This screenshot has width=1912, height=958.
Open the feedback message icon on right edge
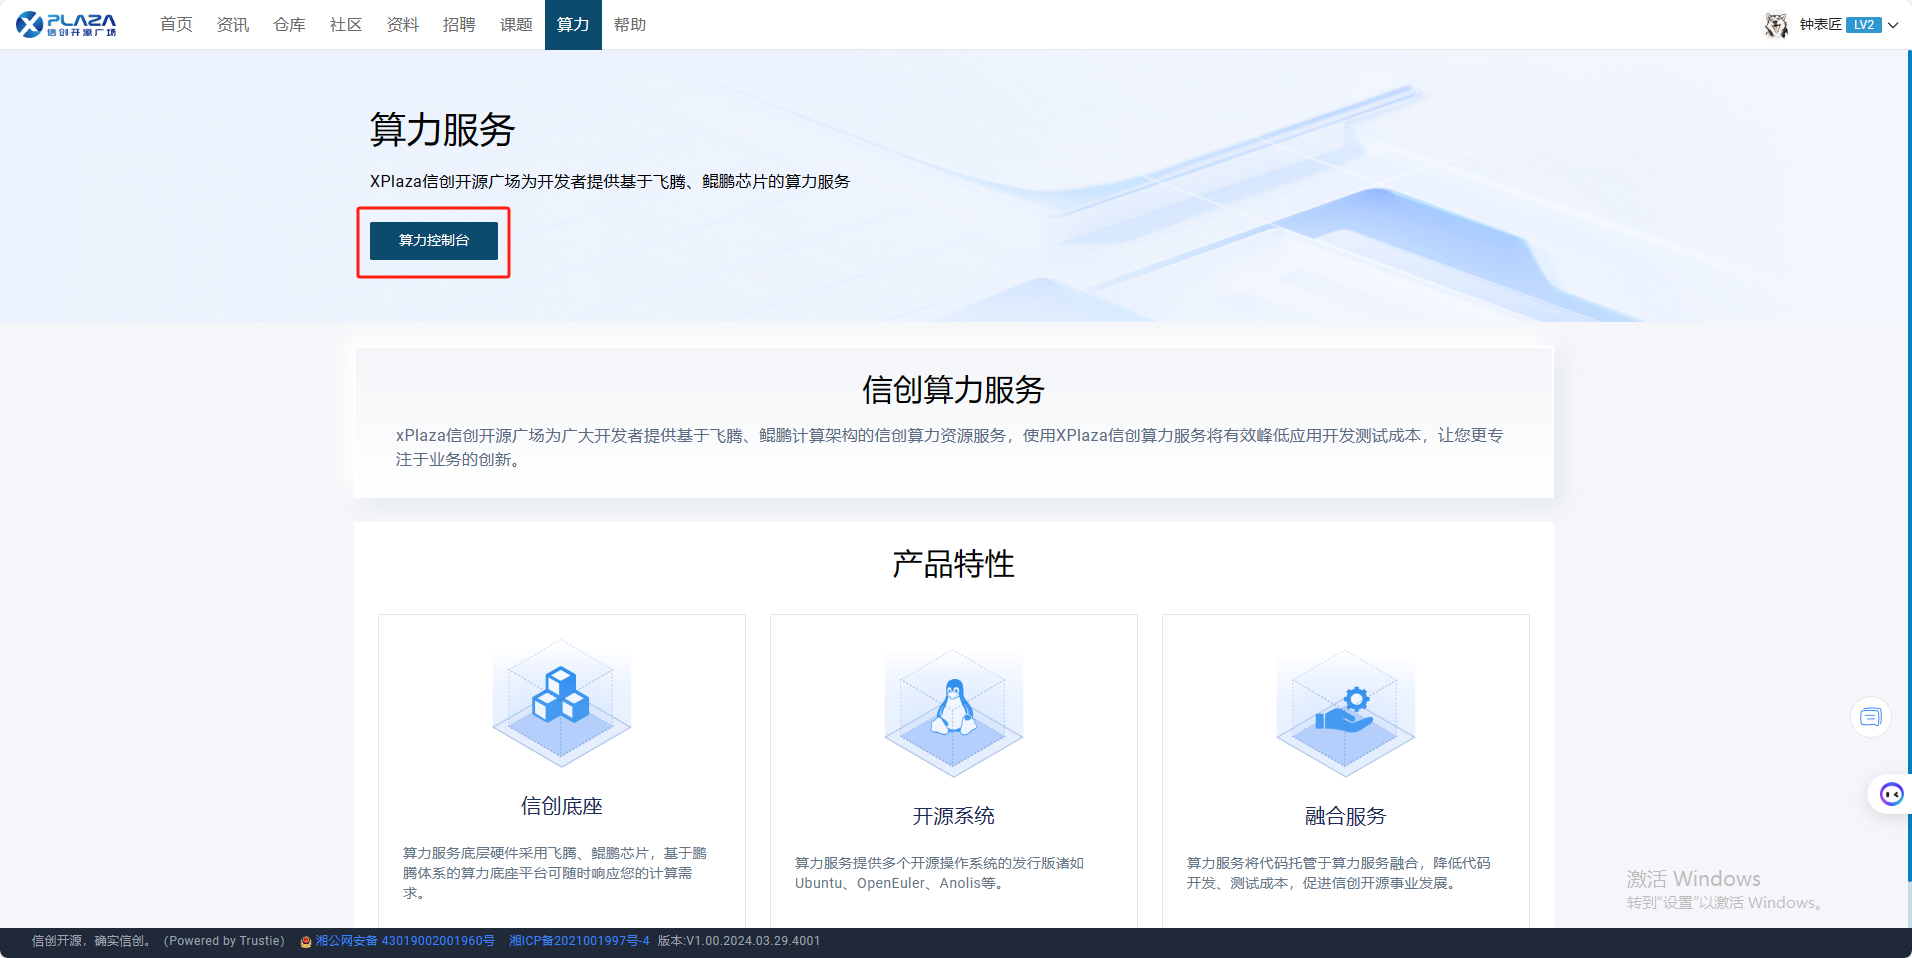pos(1870,717)
